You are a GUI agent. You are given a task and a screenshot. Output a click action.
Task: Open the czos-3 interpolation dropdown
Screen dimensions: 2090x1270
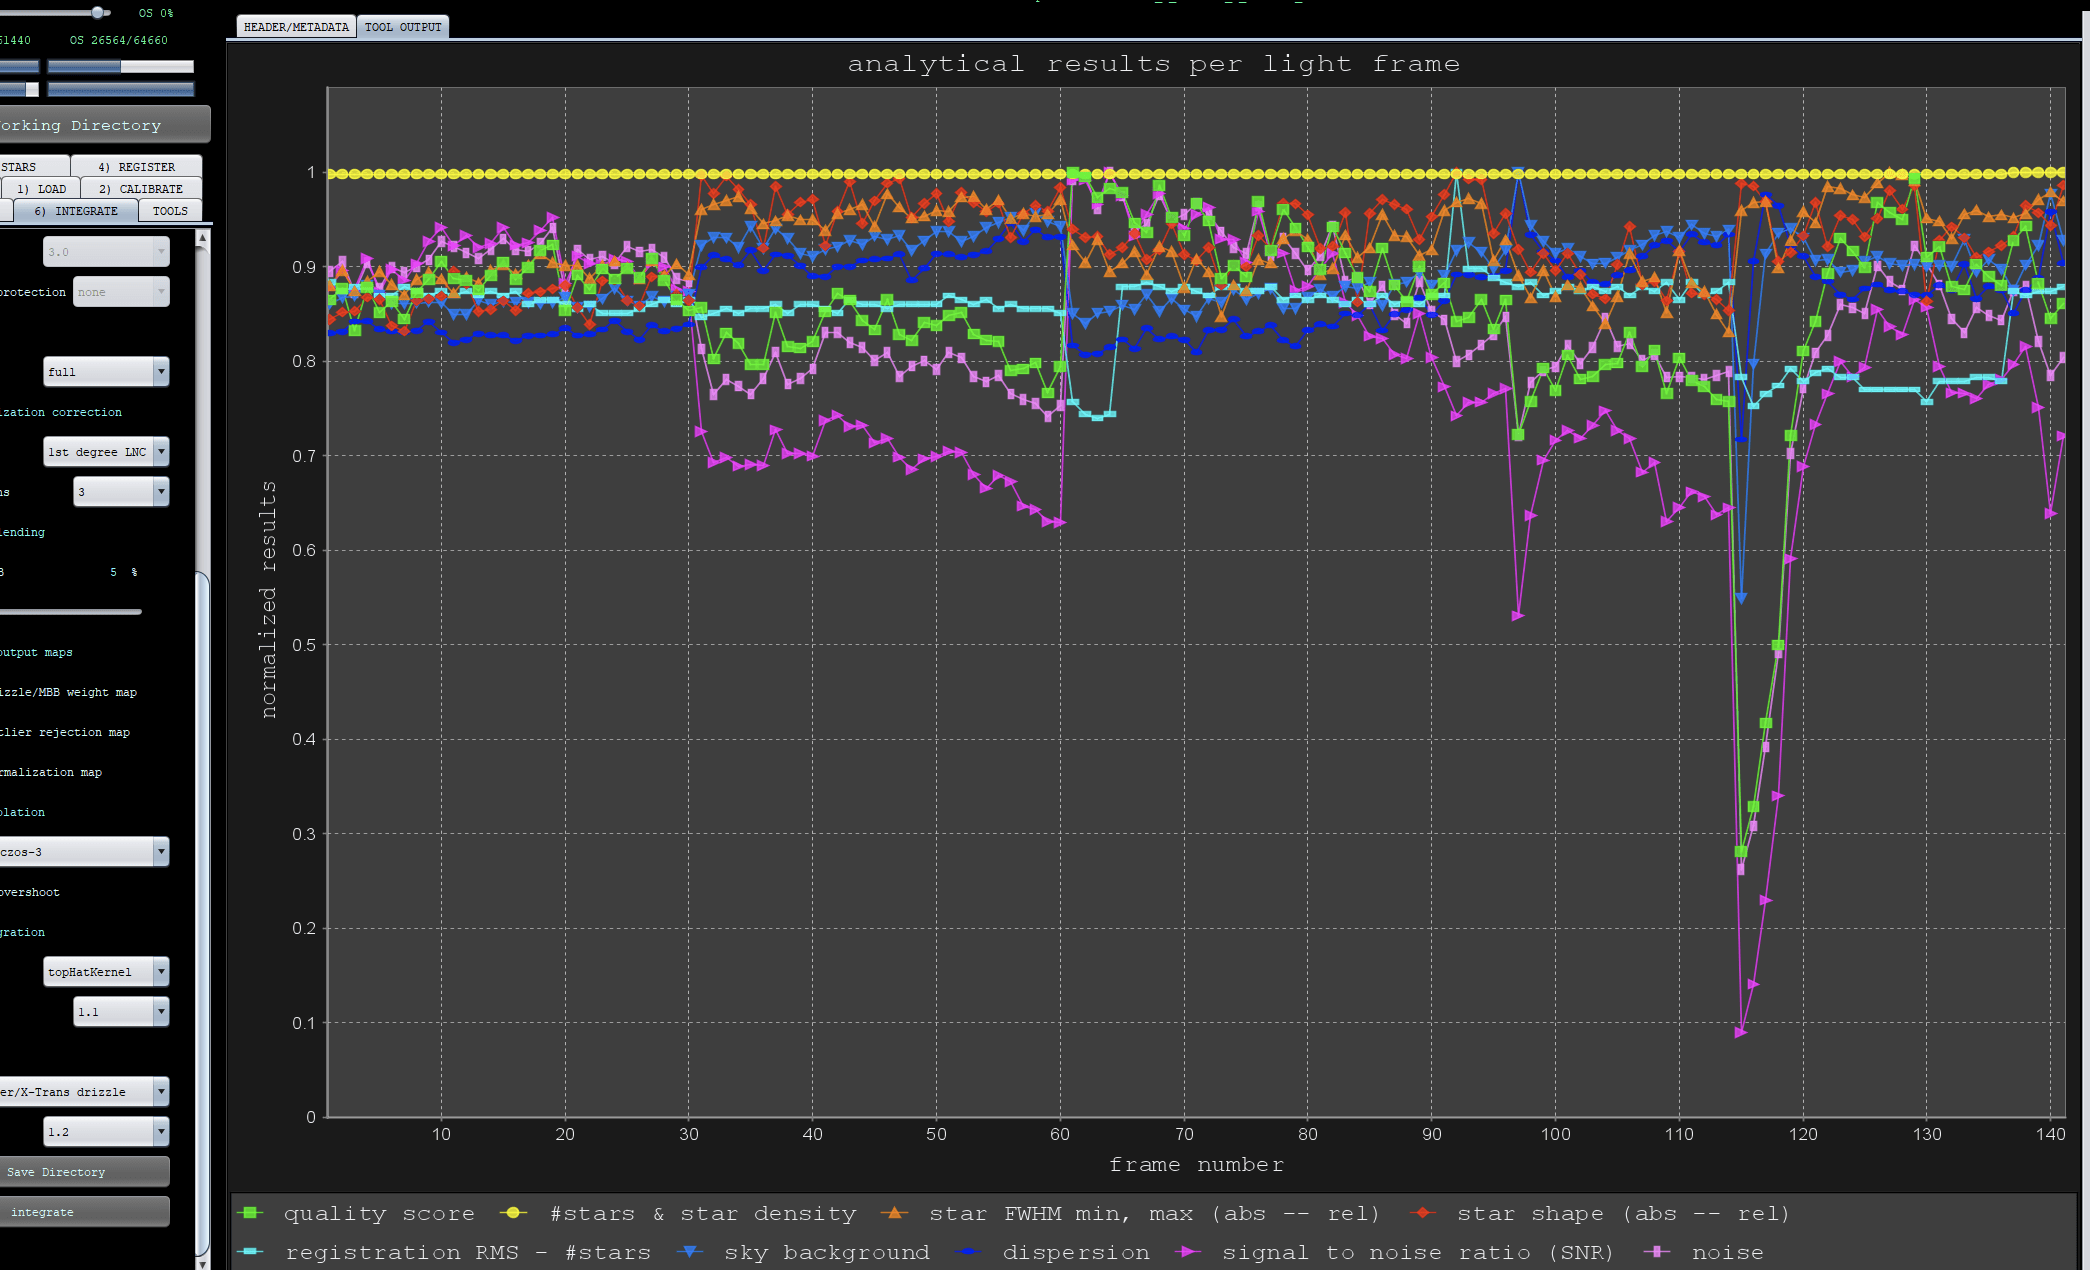[84, 852]
